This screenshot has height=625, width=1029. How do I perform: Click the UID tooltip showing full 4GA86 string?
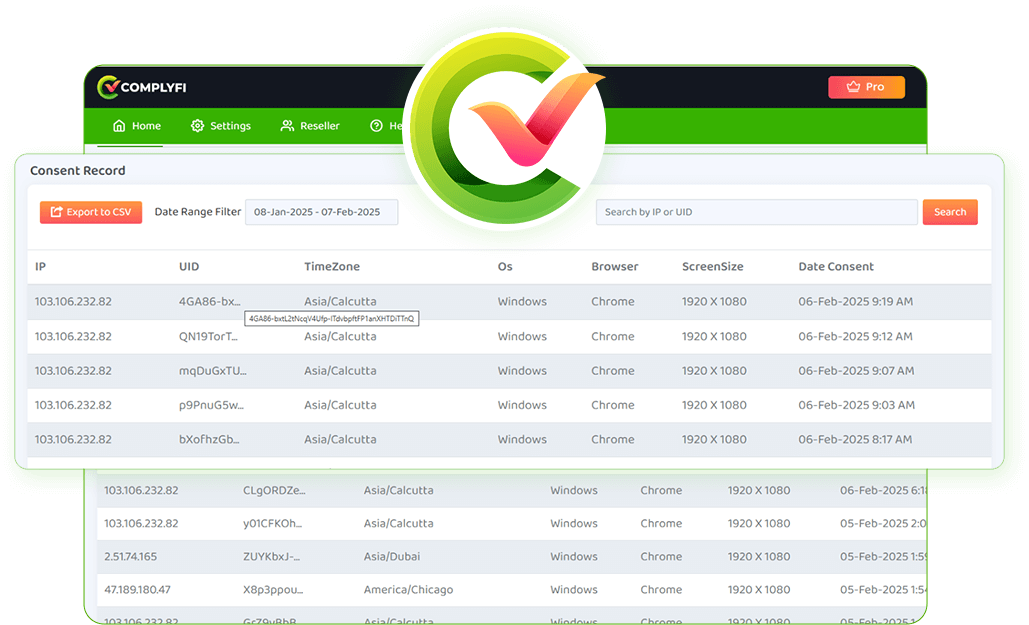click(x=332, y=319)
